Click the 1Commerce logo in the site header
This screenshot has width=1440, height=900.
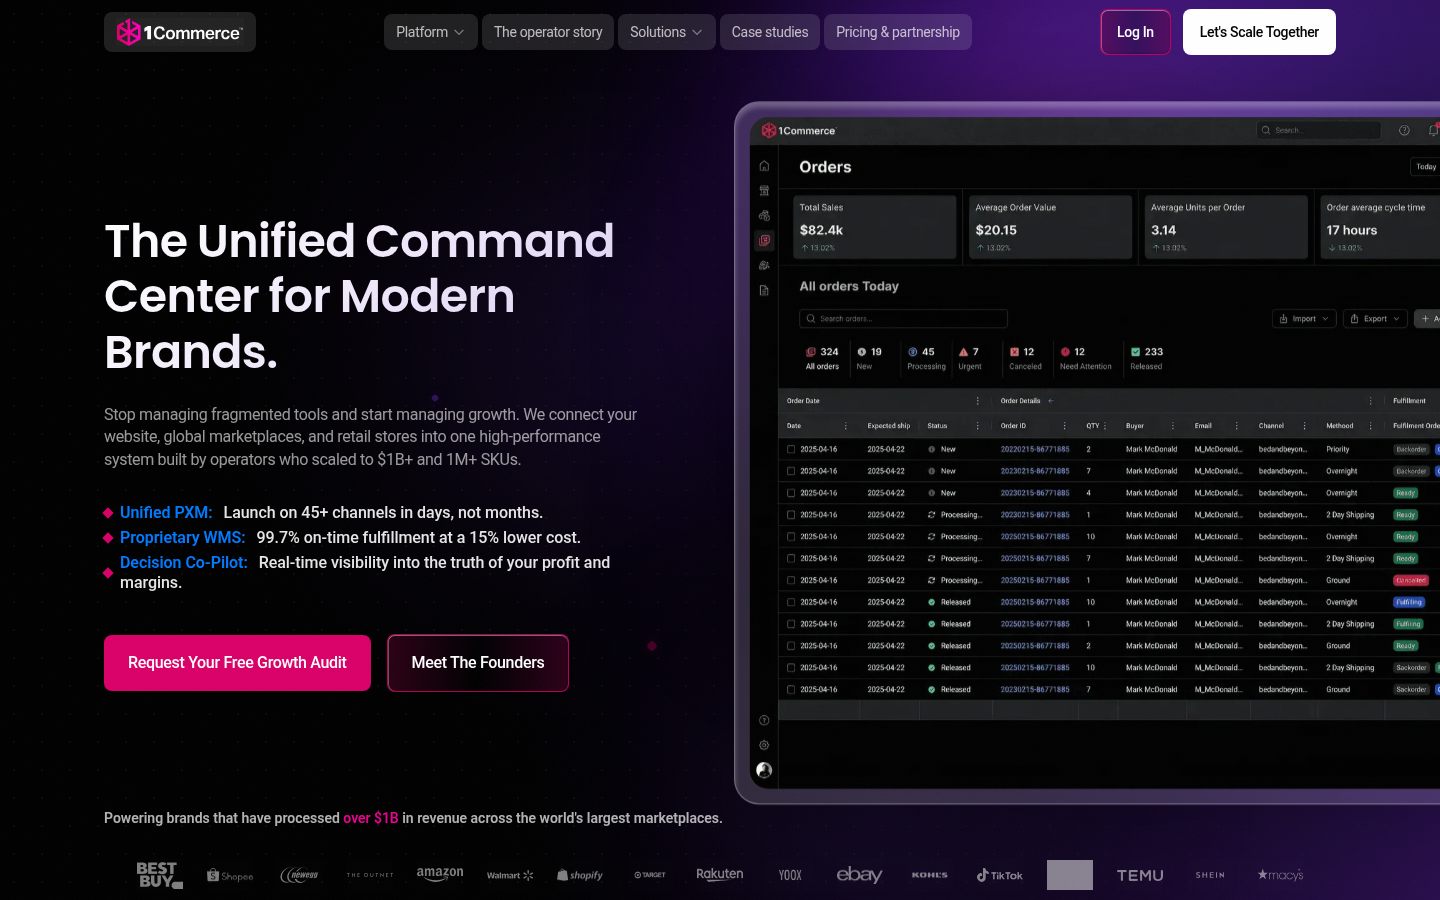click(x=180, y=32)
